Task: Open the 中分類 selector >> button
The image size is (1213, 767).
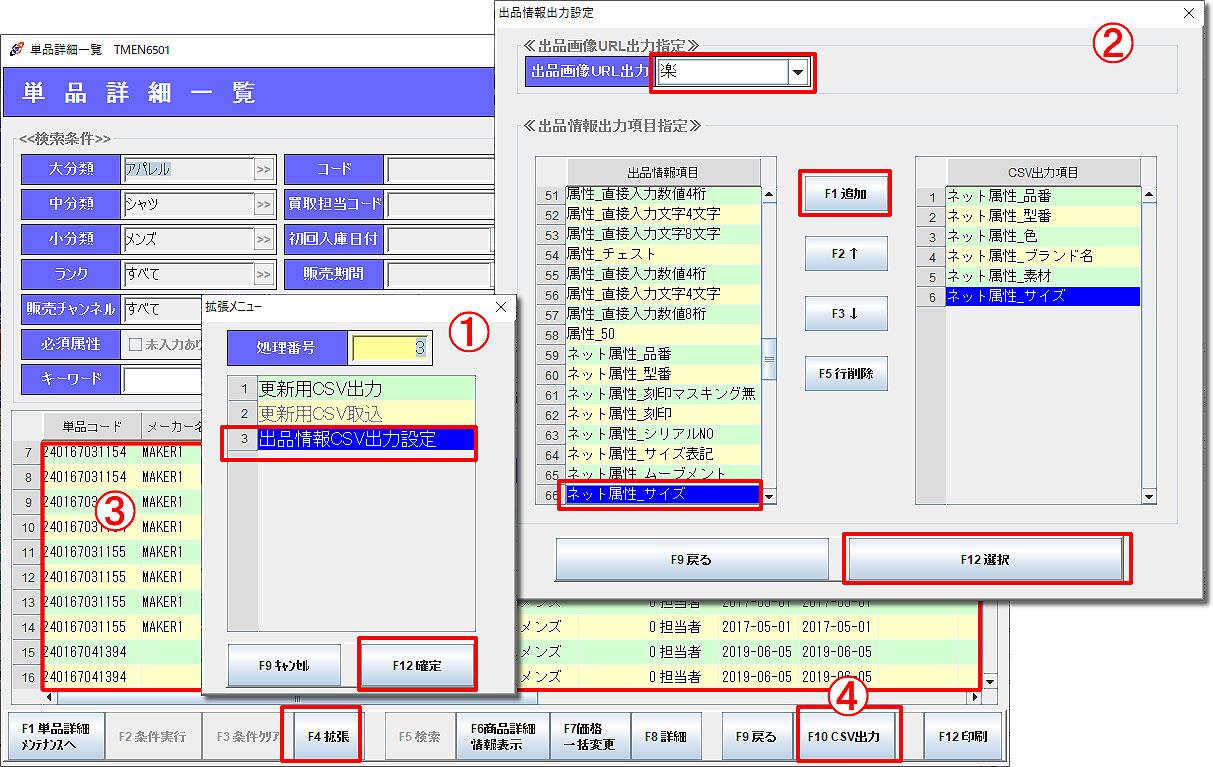Action: [x=263, y=204]
